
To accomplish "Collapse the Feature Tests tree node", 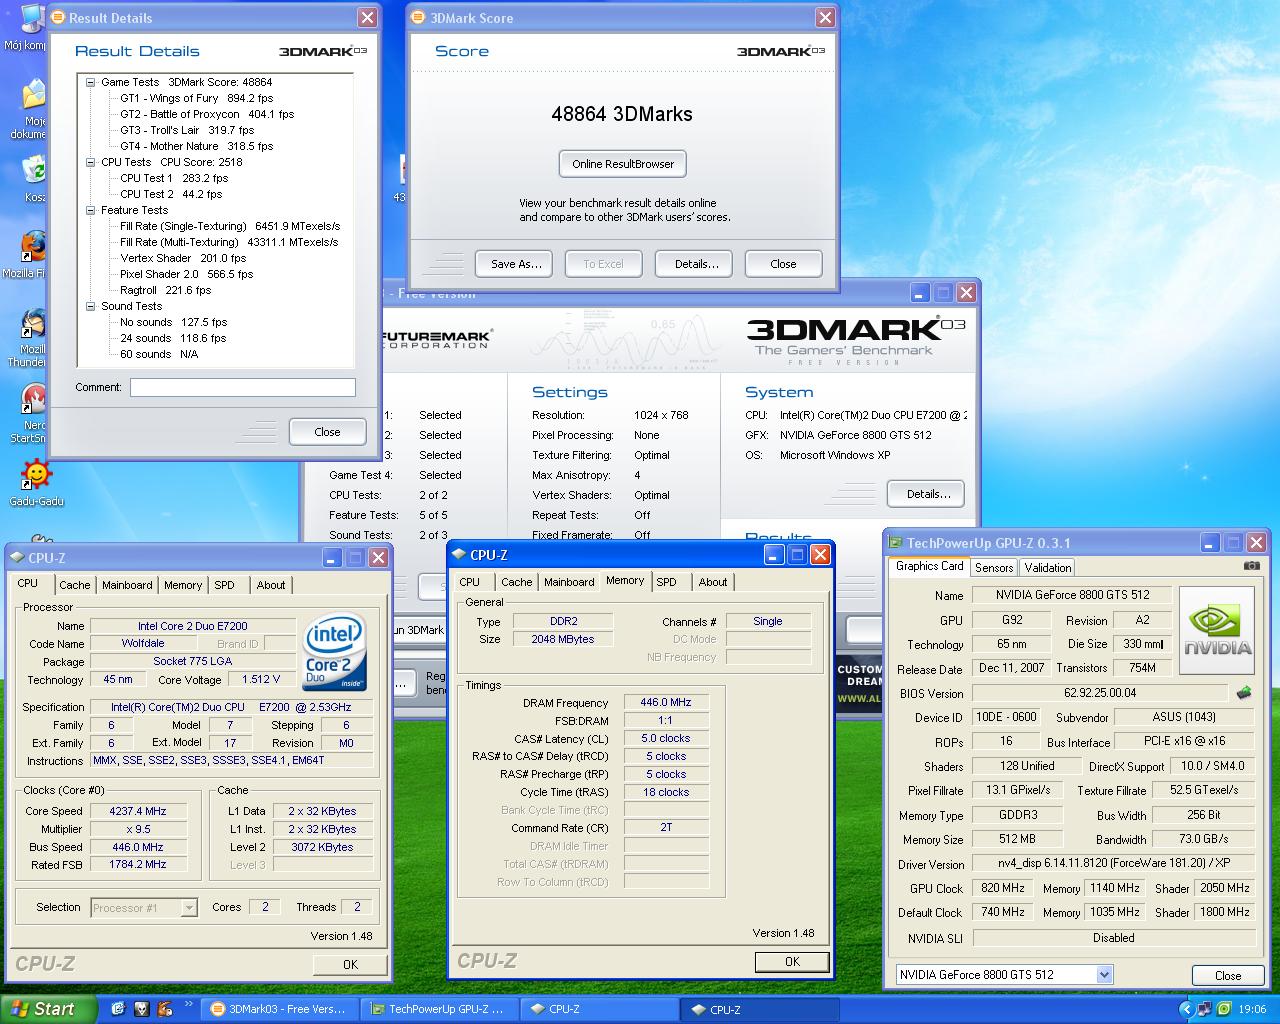I will tap(90, 210).
